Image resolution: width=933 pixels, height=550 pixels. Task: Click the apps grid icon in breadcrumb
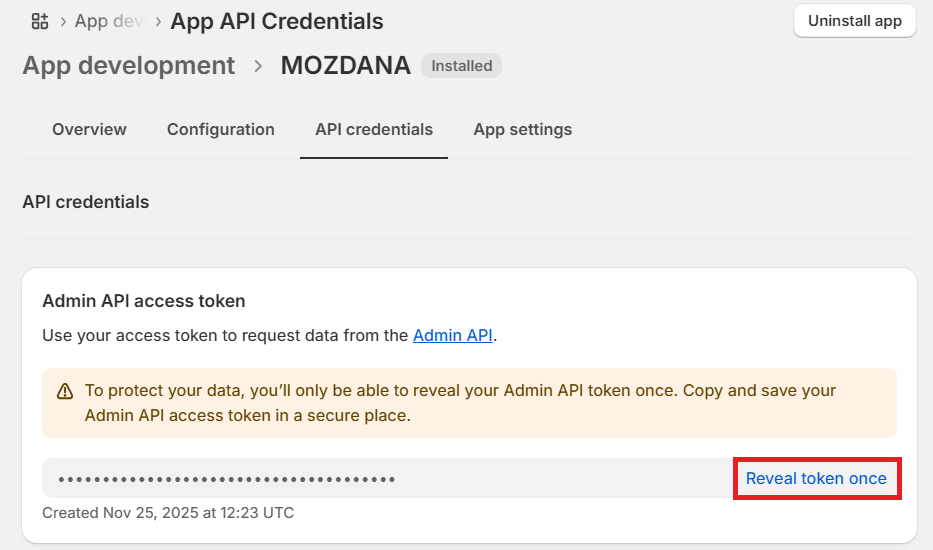40,21
